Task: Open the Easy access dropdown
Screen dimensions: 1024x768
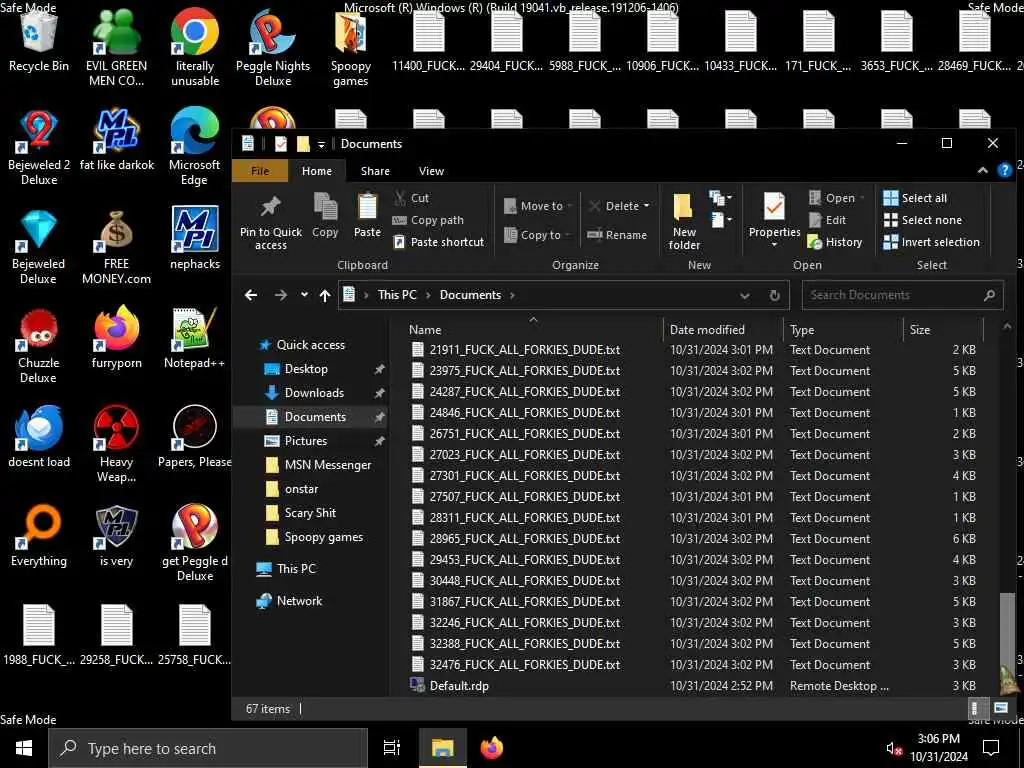Action: click(x=720, y=219)
